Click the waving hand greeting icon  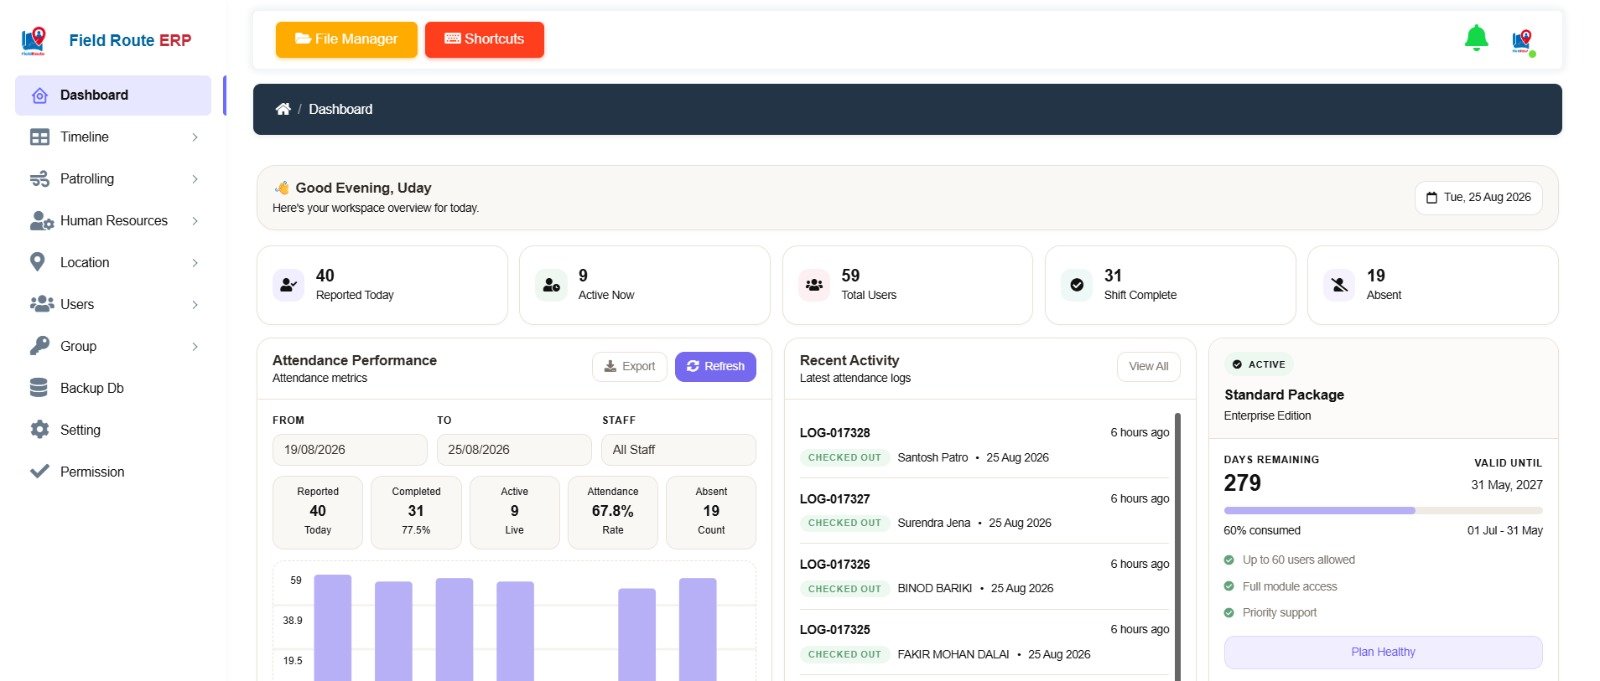(x=282, y=187)
